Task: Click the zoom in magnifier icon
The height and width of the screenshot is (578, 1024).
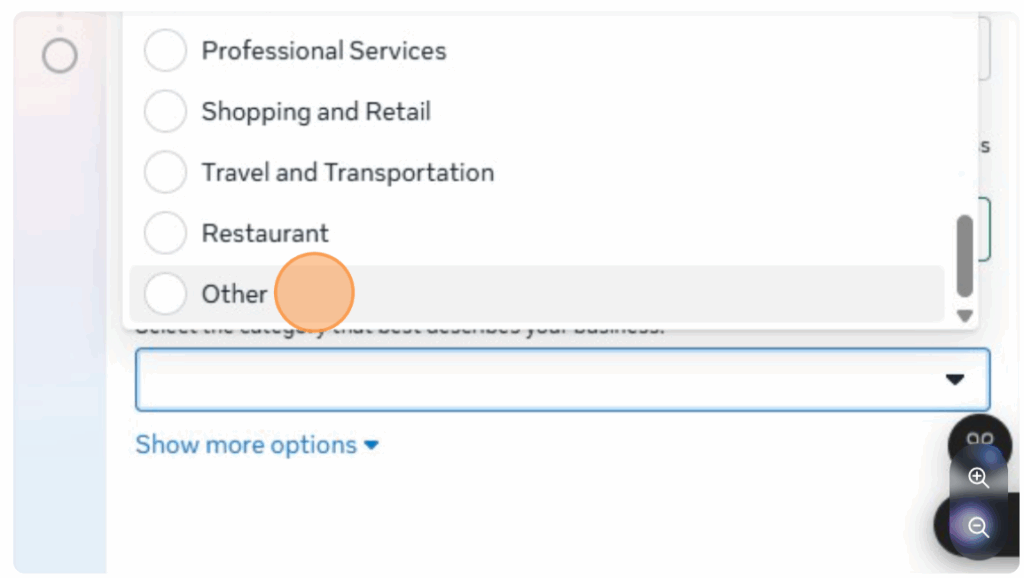Action: point(978,477)
